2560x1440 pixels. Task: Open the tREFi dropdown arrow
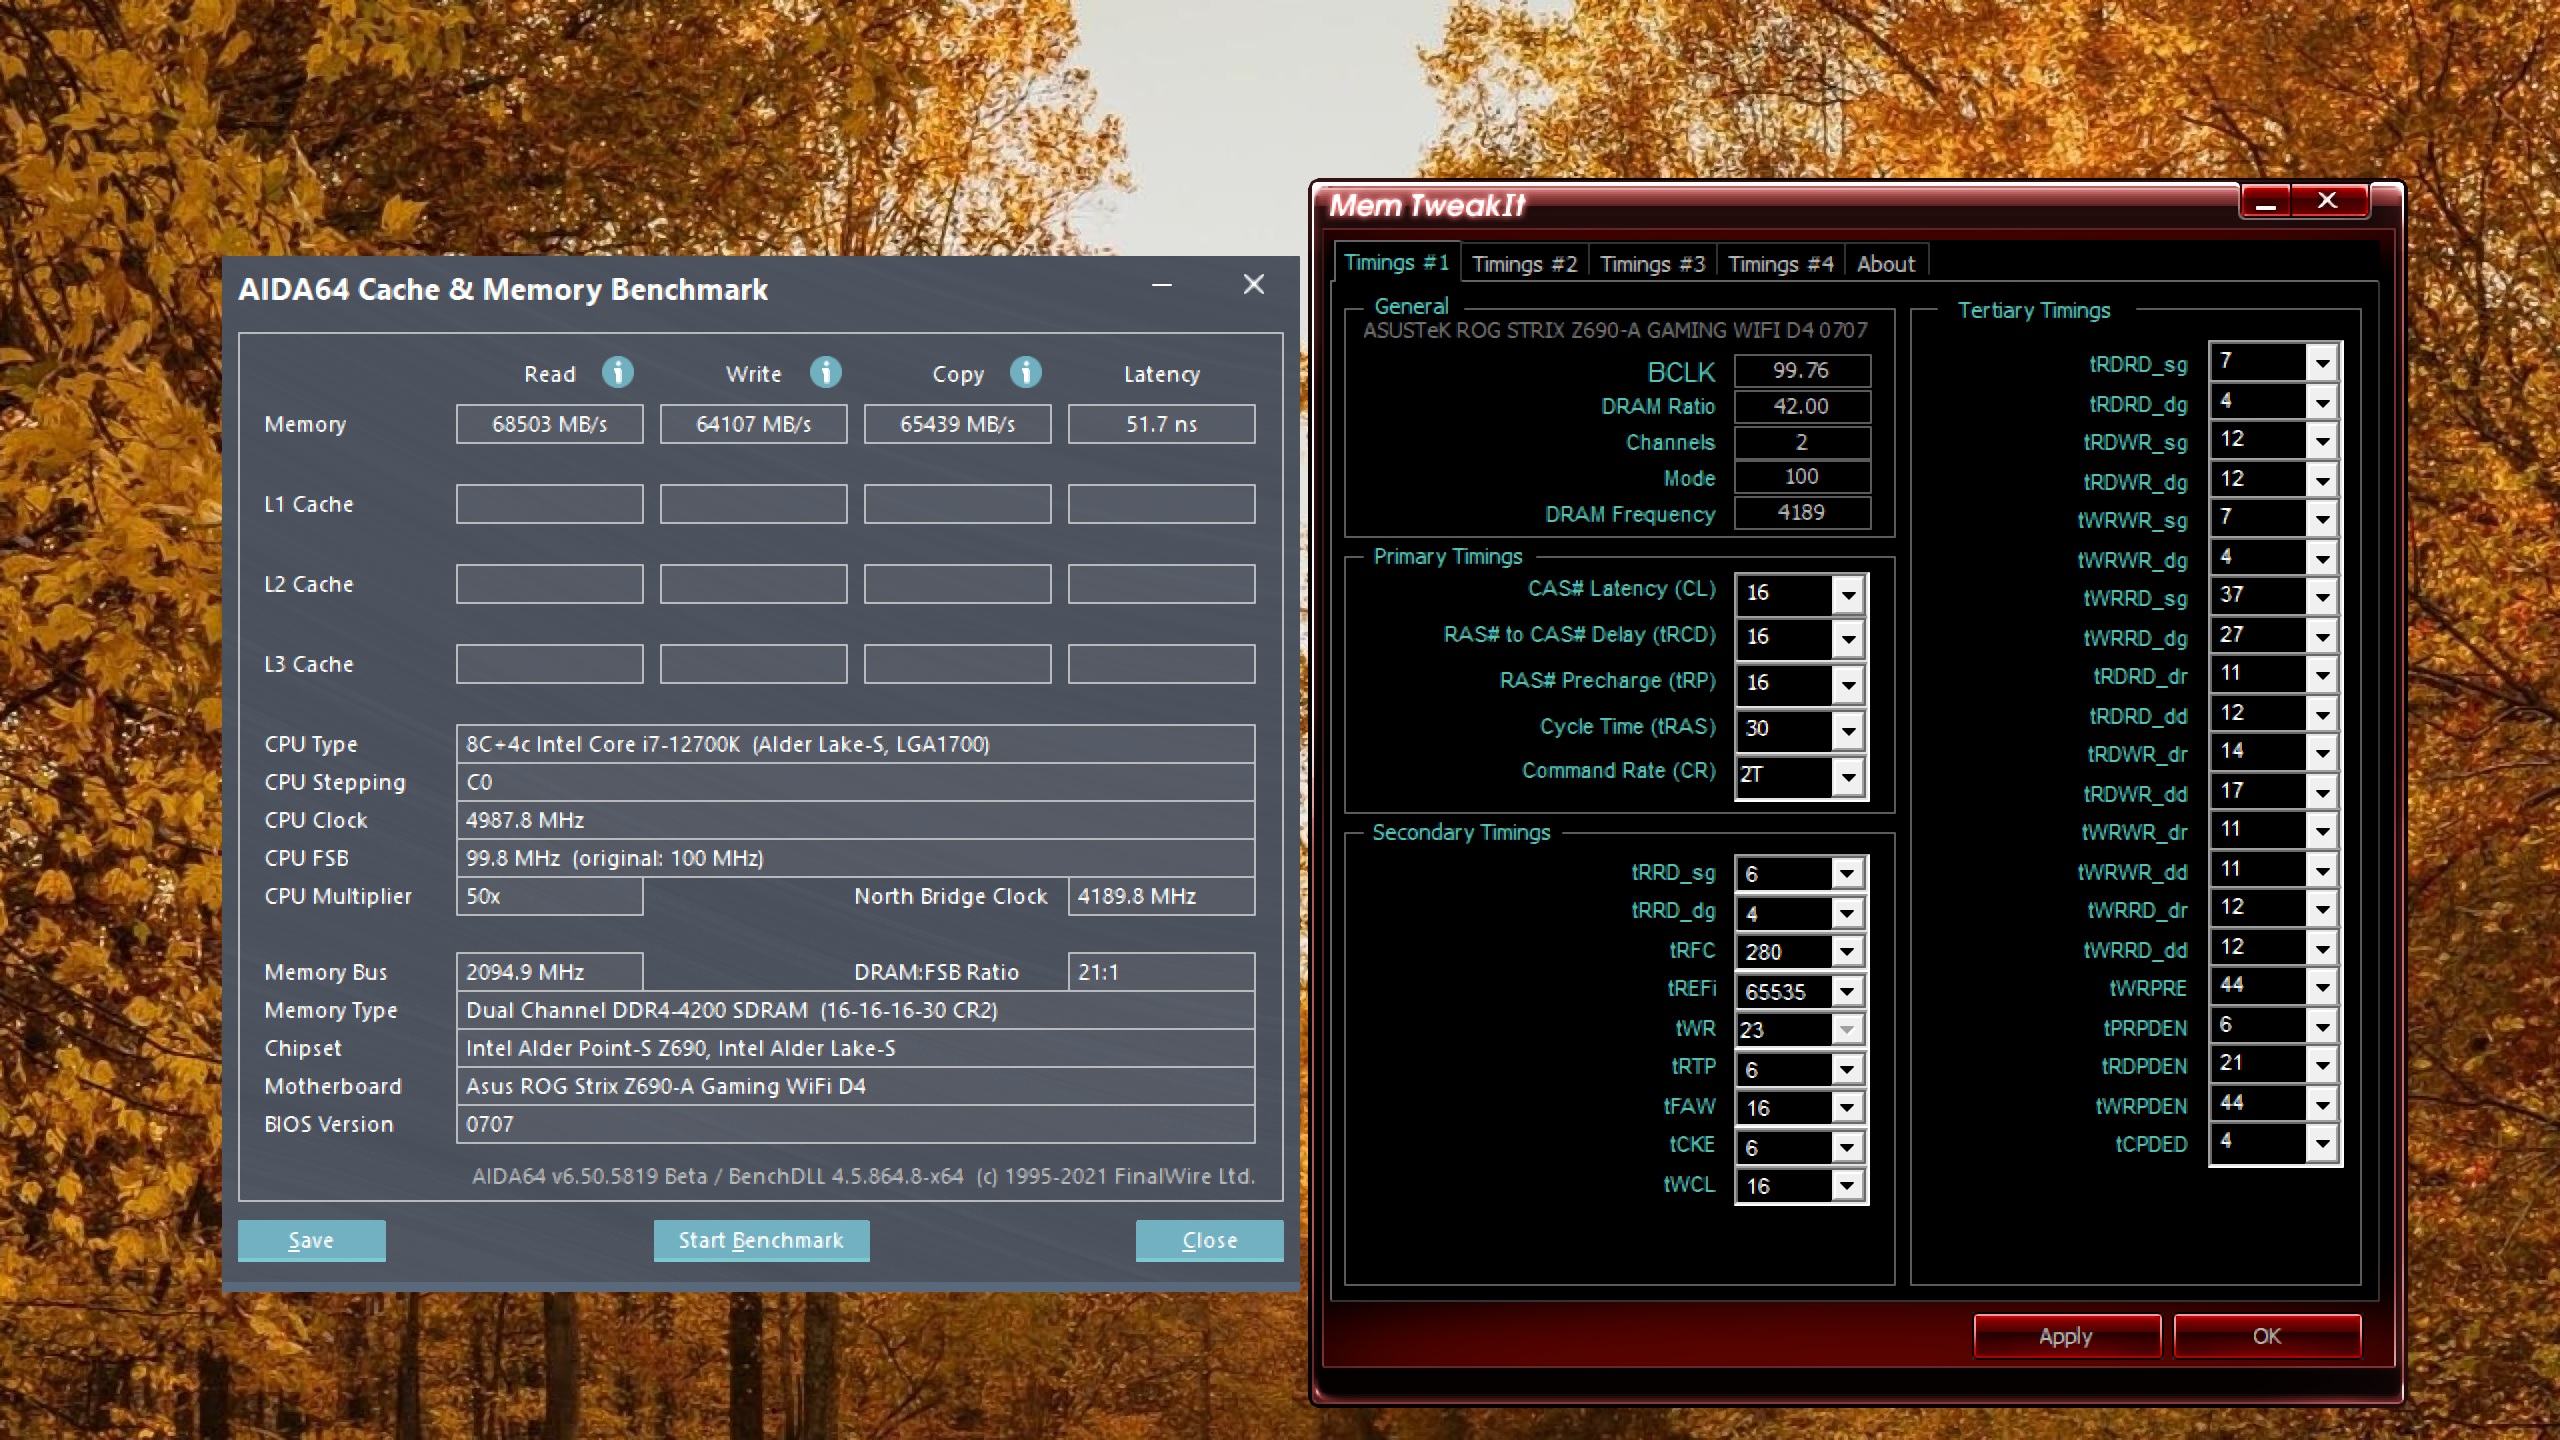(x=1846, y=991)
